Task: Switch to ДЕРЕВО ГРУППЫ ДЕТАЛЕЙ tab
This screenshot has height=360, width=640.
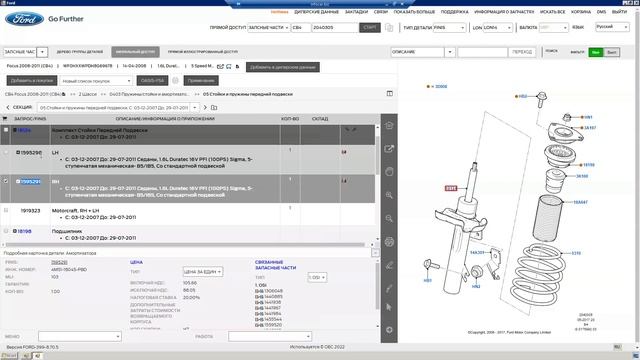Action: point(80,52)
